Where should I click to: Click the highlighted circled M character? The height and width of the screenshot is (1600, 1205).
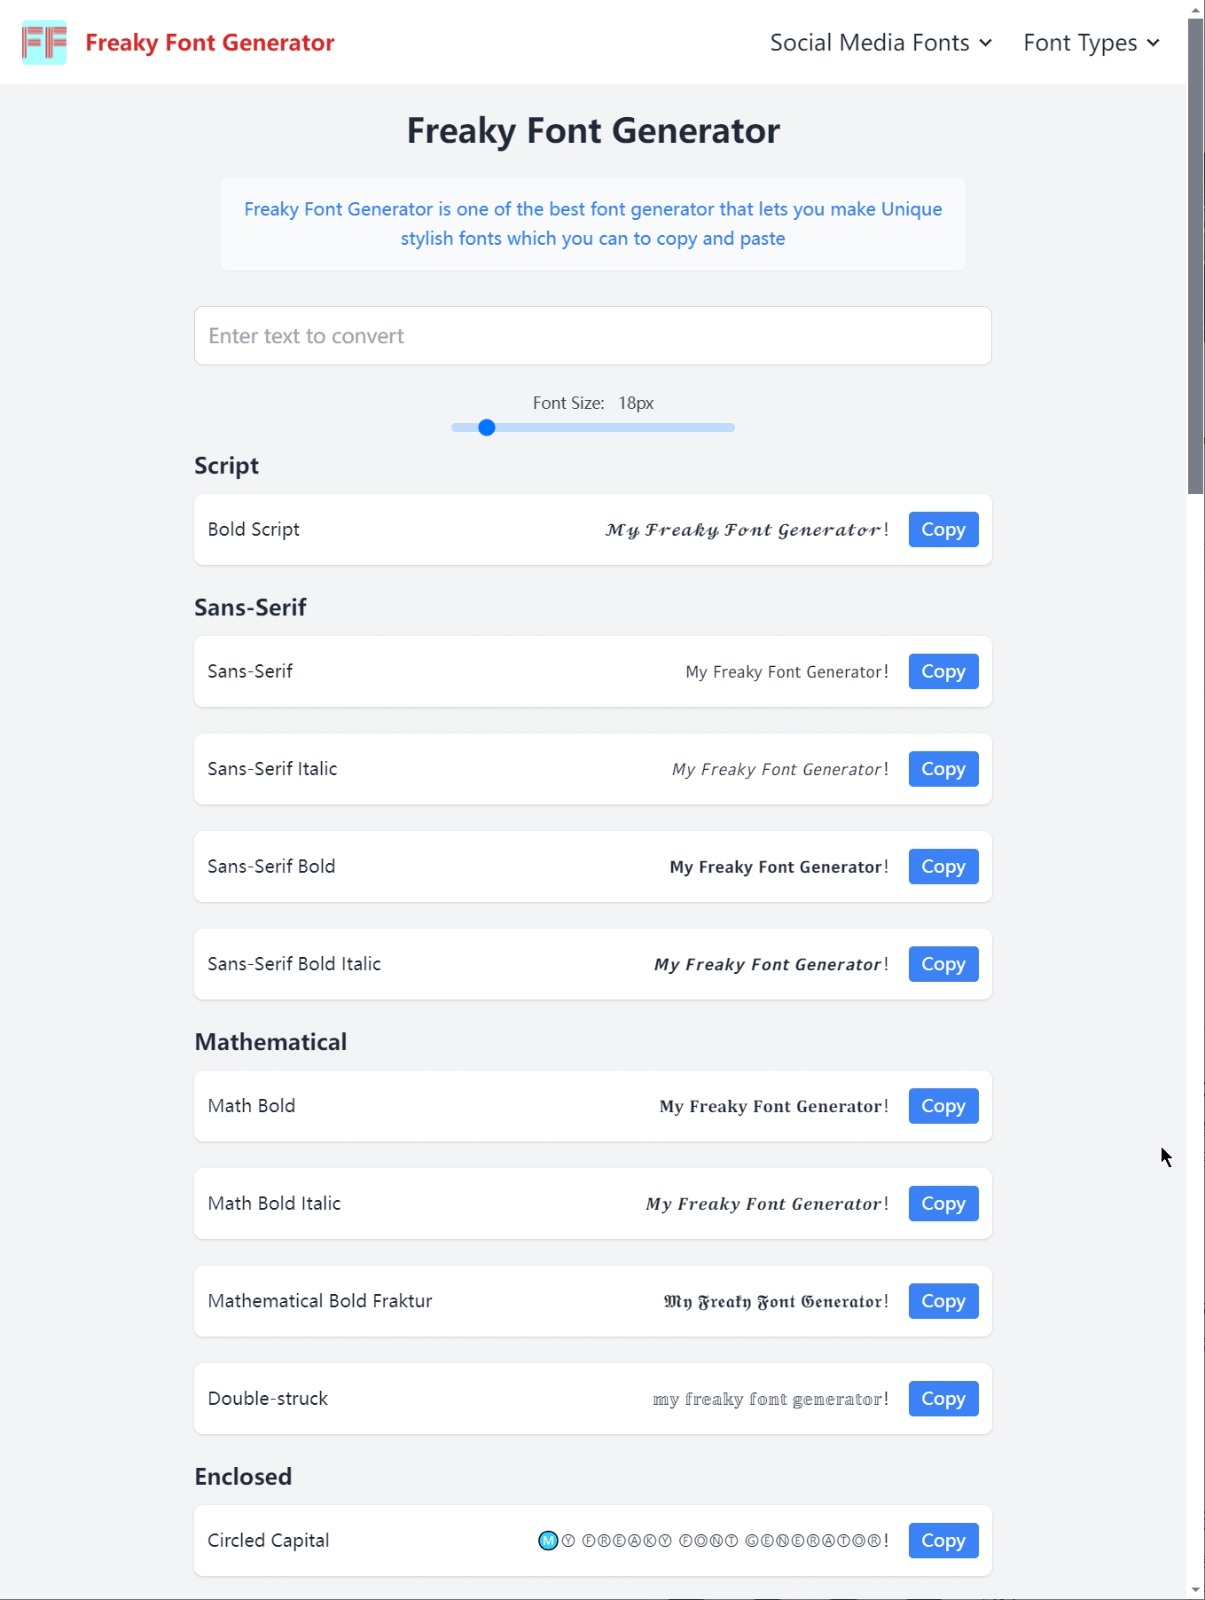(x=548, y=1541)
